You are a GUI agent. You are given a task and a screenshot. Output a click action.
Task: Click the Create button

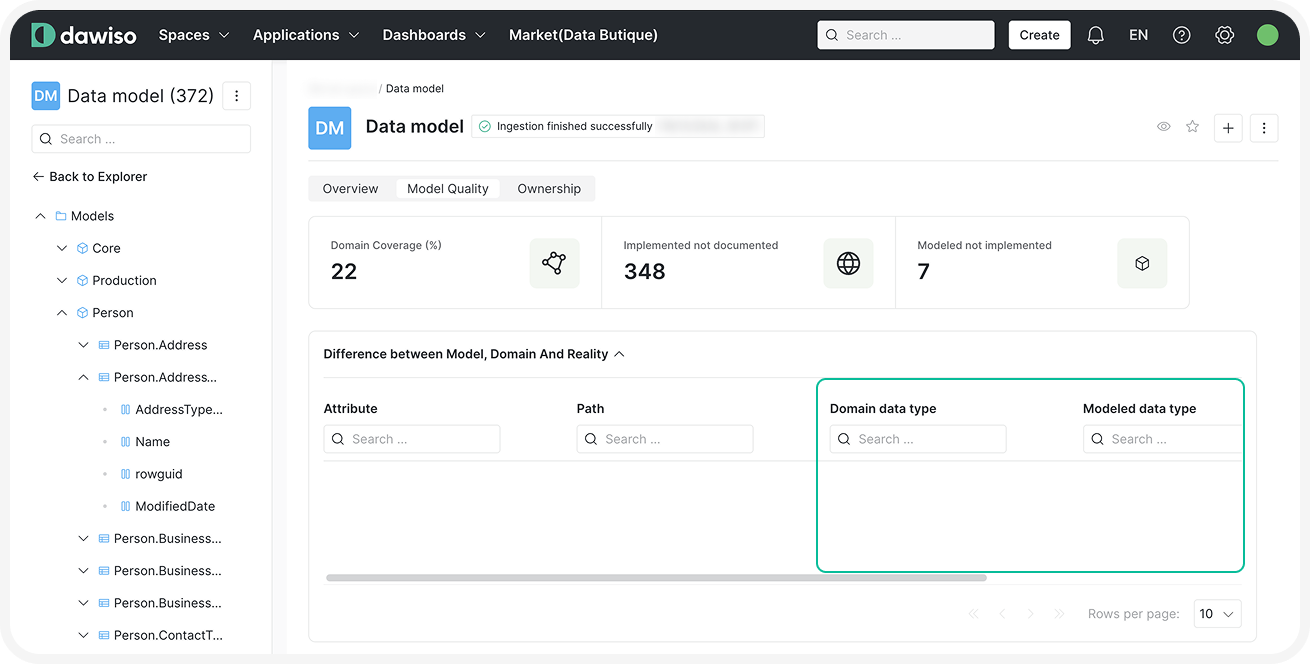click(x=1039, y=34)
